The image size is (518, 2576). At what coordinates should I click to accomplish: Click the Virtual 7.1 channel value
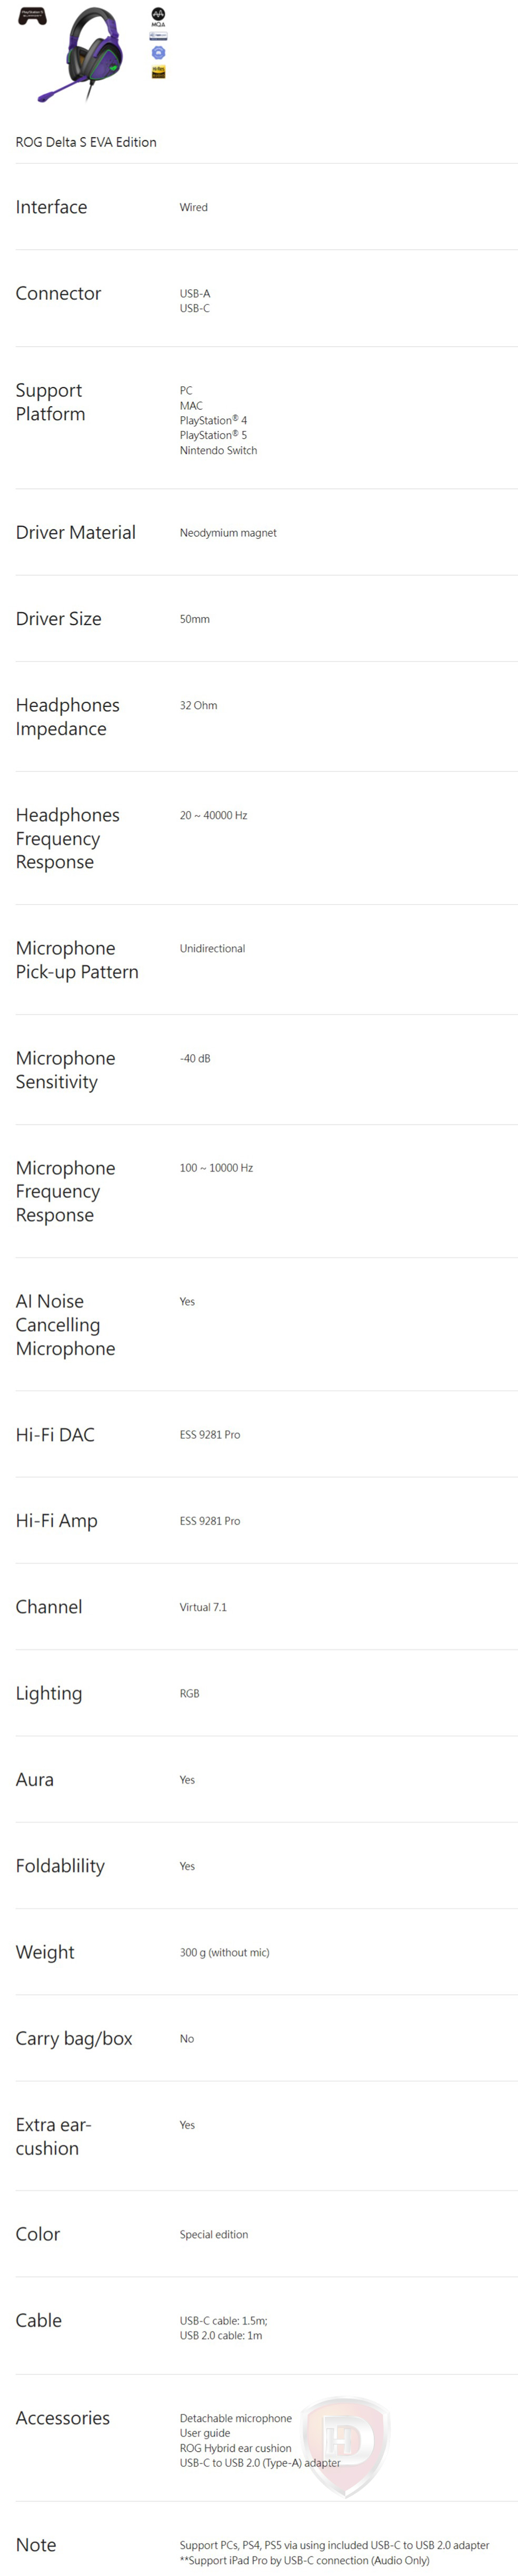point(203,1607)
